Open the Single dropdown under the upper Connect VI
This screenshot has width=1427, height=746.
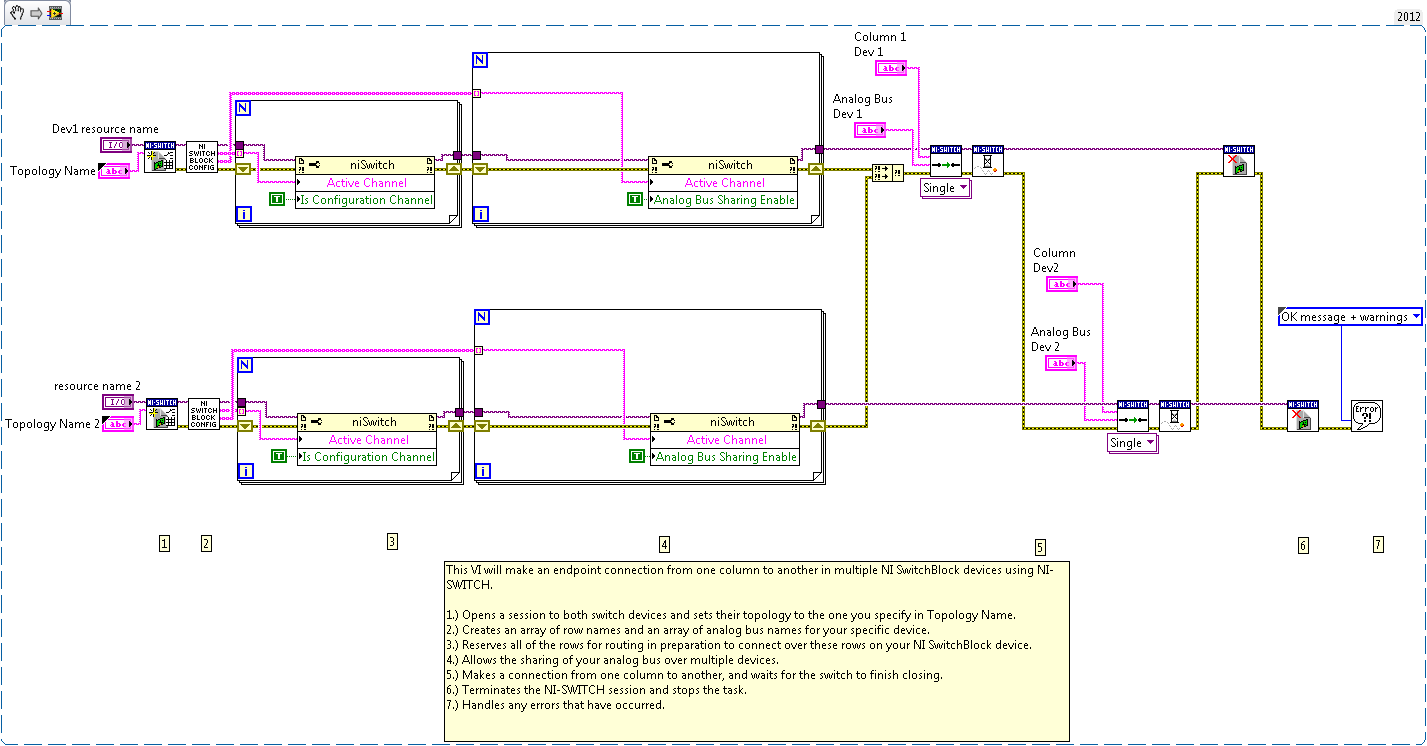click(x=945, y=188)
